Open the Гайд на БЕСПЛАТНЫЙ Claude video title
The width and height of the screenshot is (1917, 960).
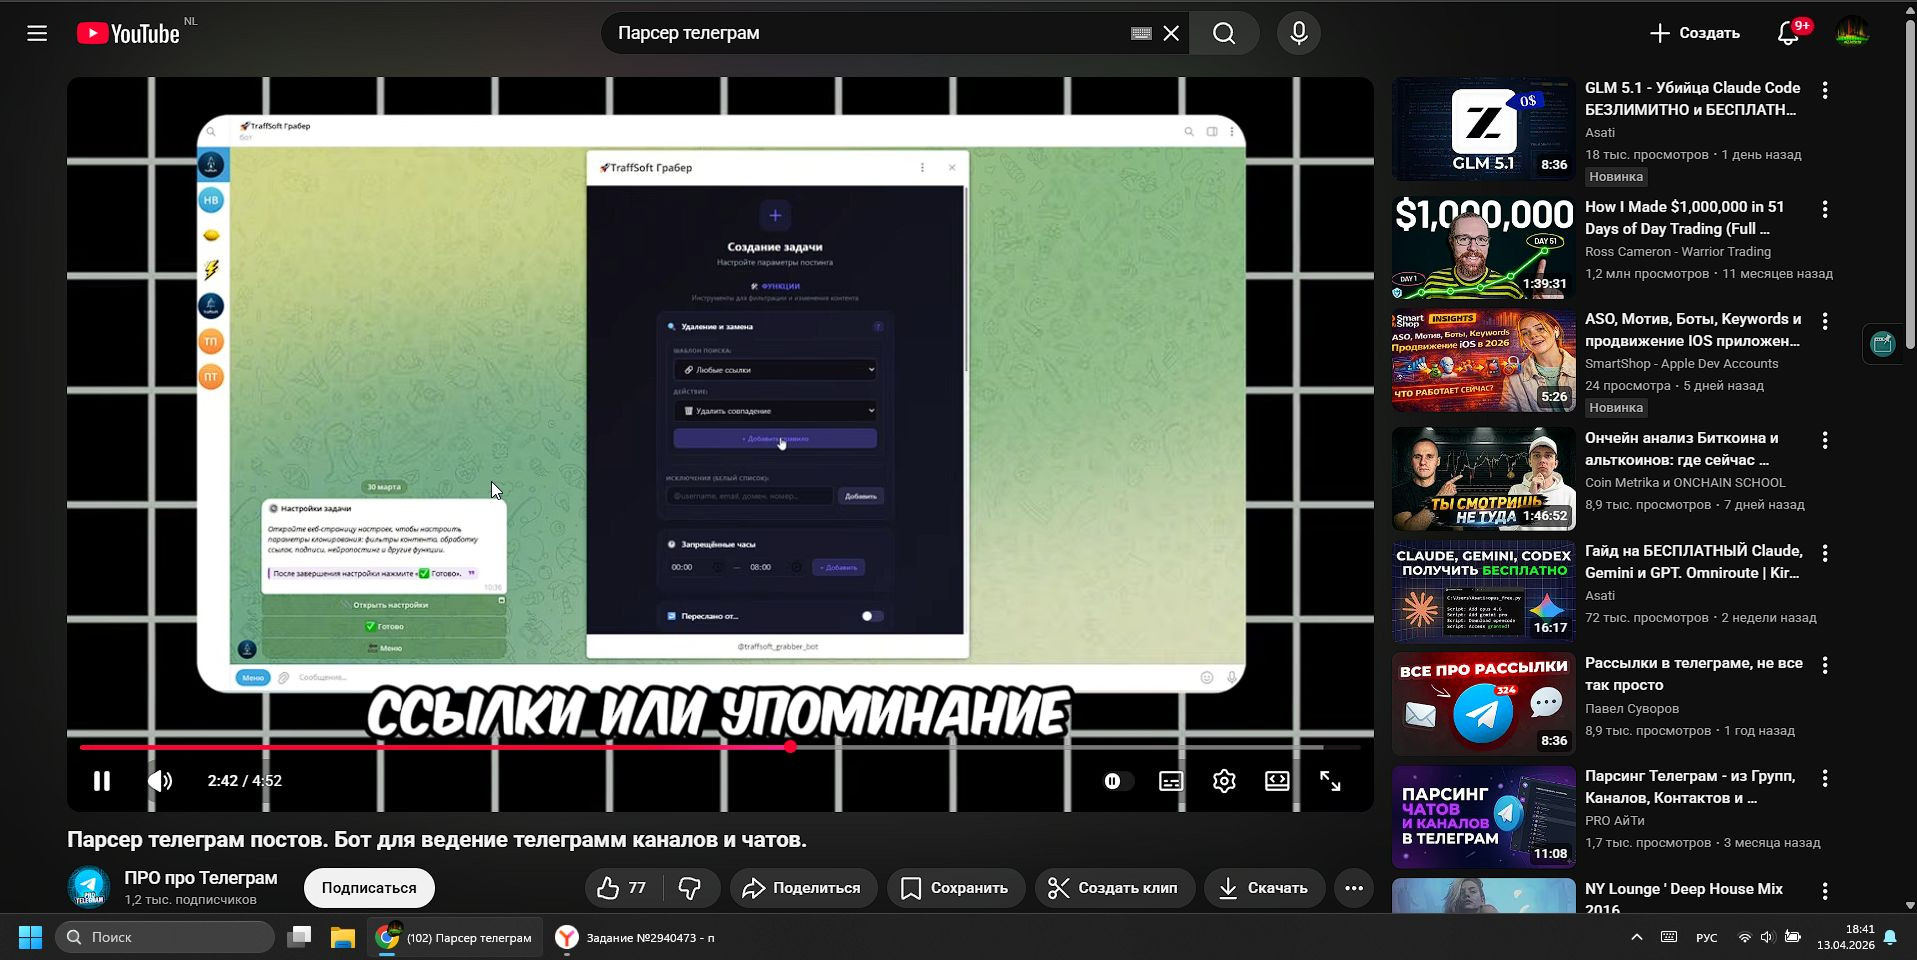pyautogui.click(x=1694, y=562)
